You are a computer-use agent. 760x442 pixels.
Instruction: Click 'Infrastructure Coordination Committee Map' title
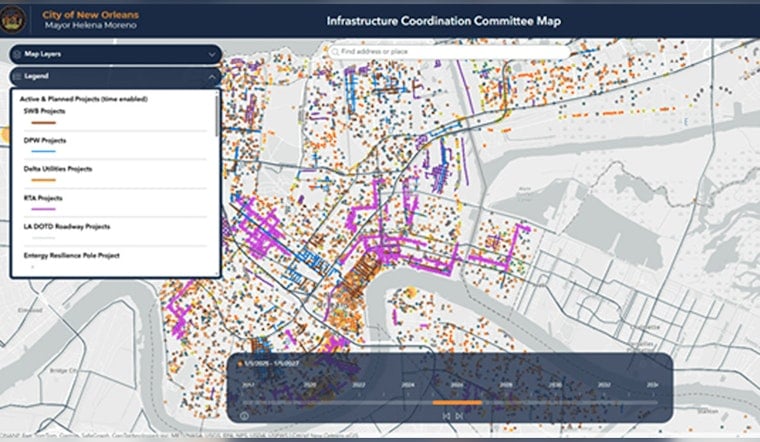443,21
